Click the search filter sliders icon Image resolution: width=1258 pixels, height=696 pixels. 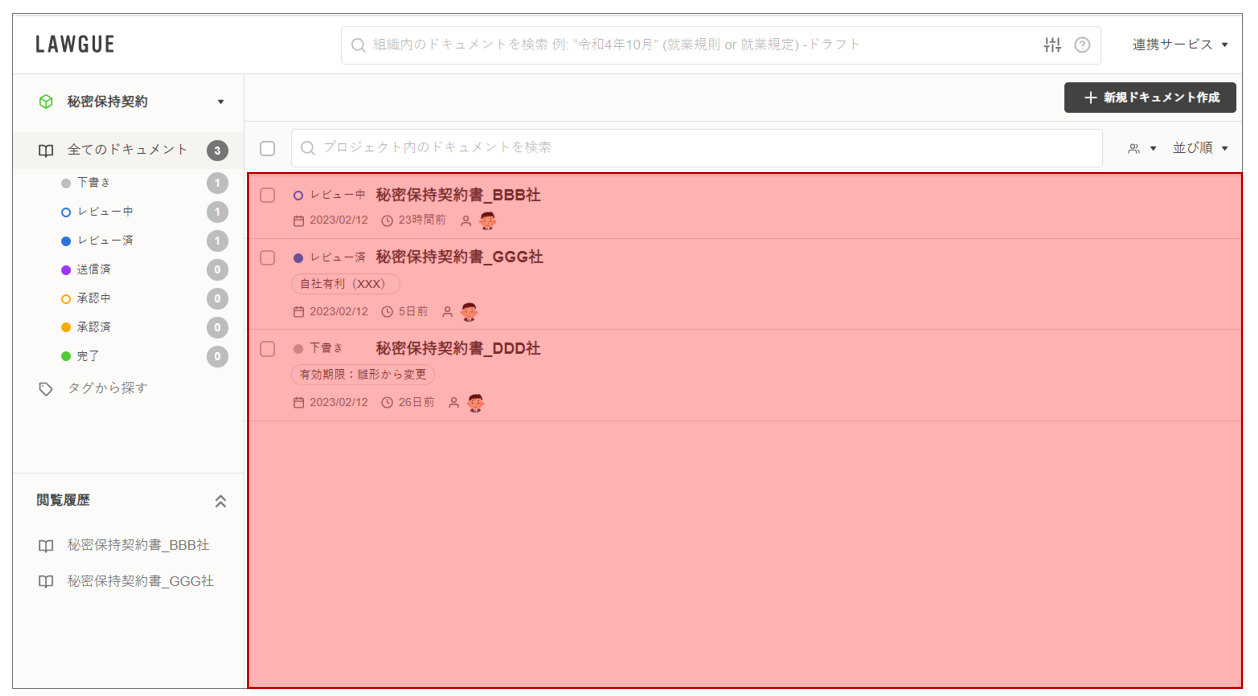1052,45
